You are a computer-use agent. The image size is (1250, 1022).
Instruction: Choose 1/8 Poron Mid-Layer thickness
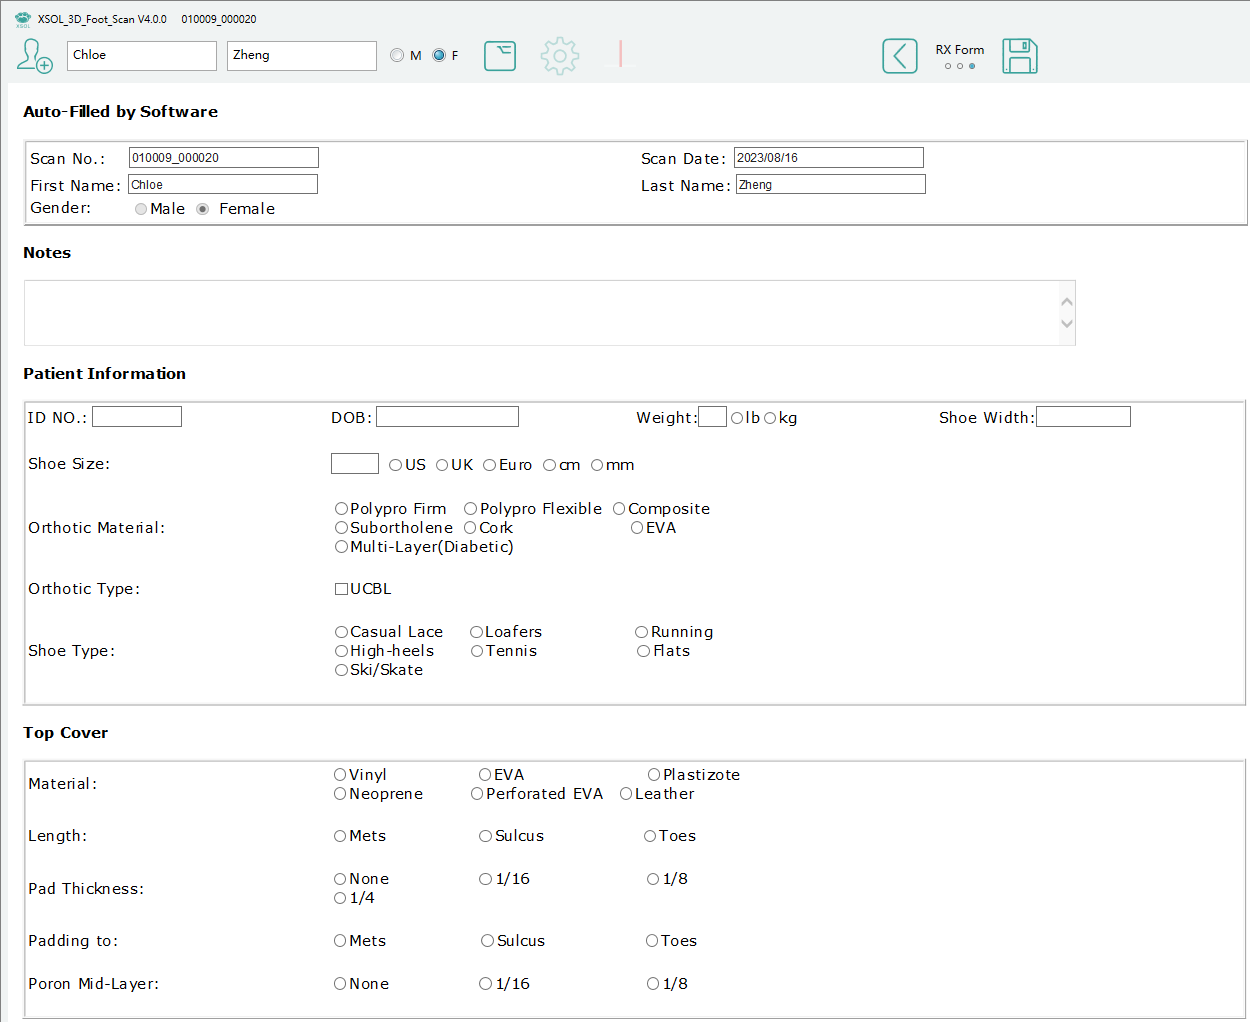coord(653,984)
